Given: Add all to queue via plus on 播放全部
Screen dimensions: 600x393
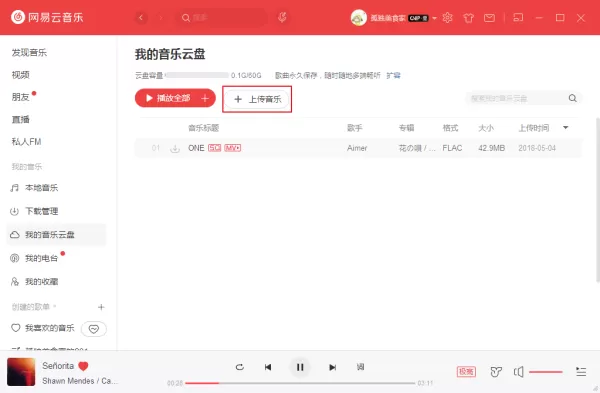Looking at the screenshot, I should (x=205, y=98).
